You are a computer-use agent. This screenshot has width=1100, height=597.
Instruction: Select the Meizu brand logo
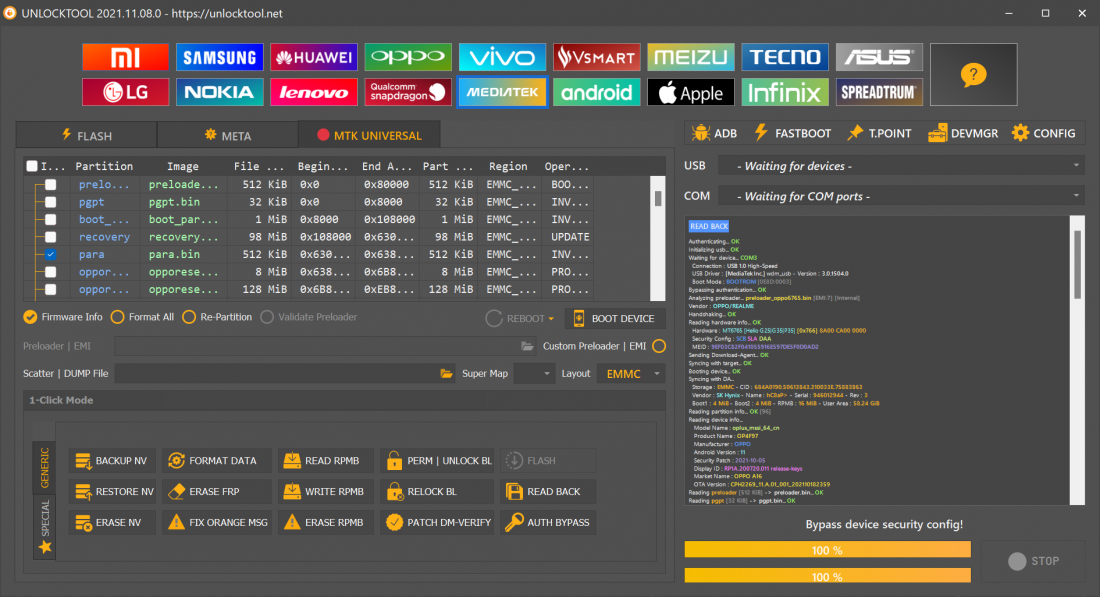click(690, 57)
